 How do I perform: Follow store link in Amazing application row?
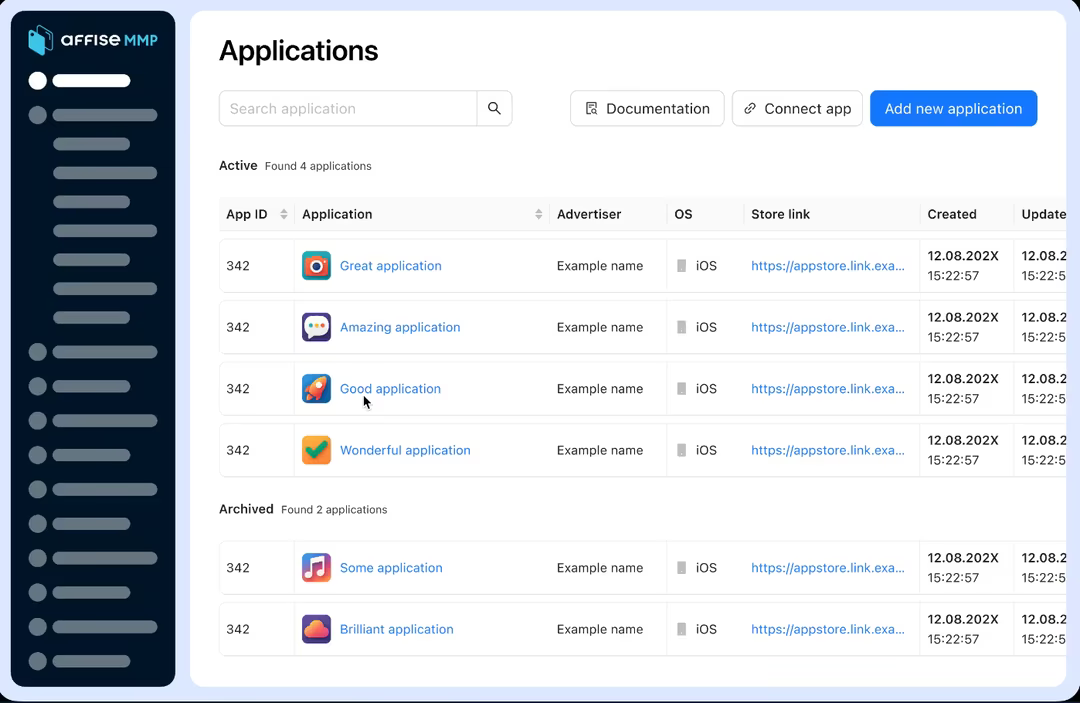(x=828, y=327)
